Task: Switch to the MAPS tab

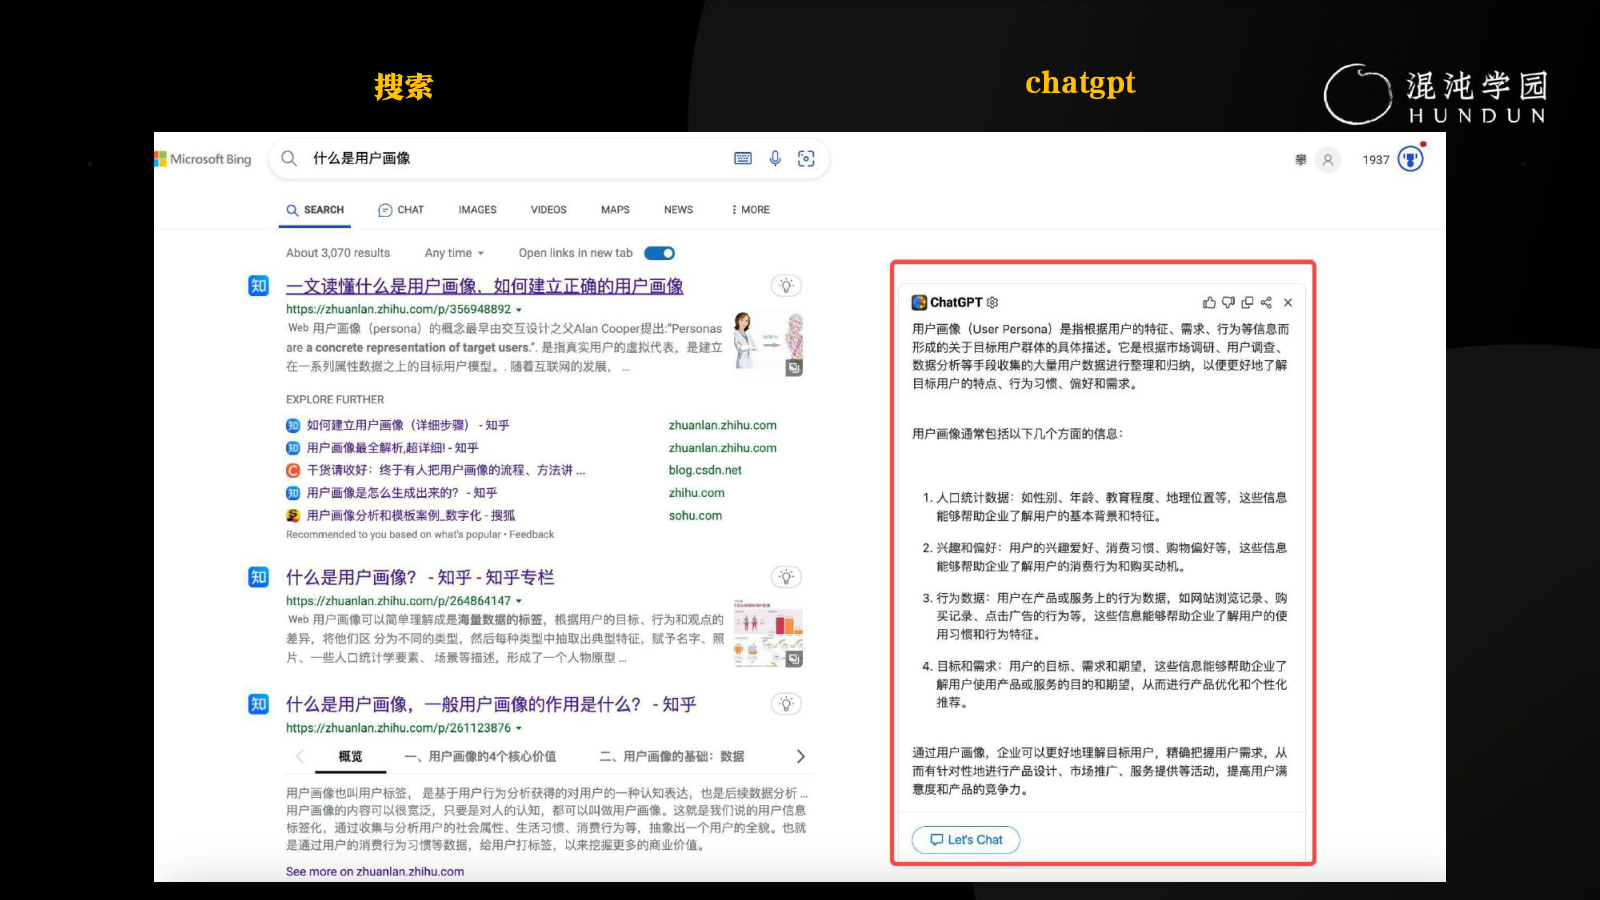Action: coord(615,210)
